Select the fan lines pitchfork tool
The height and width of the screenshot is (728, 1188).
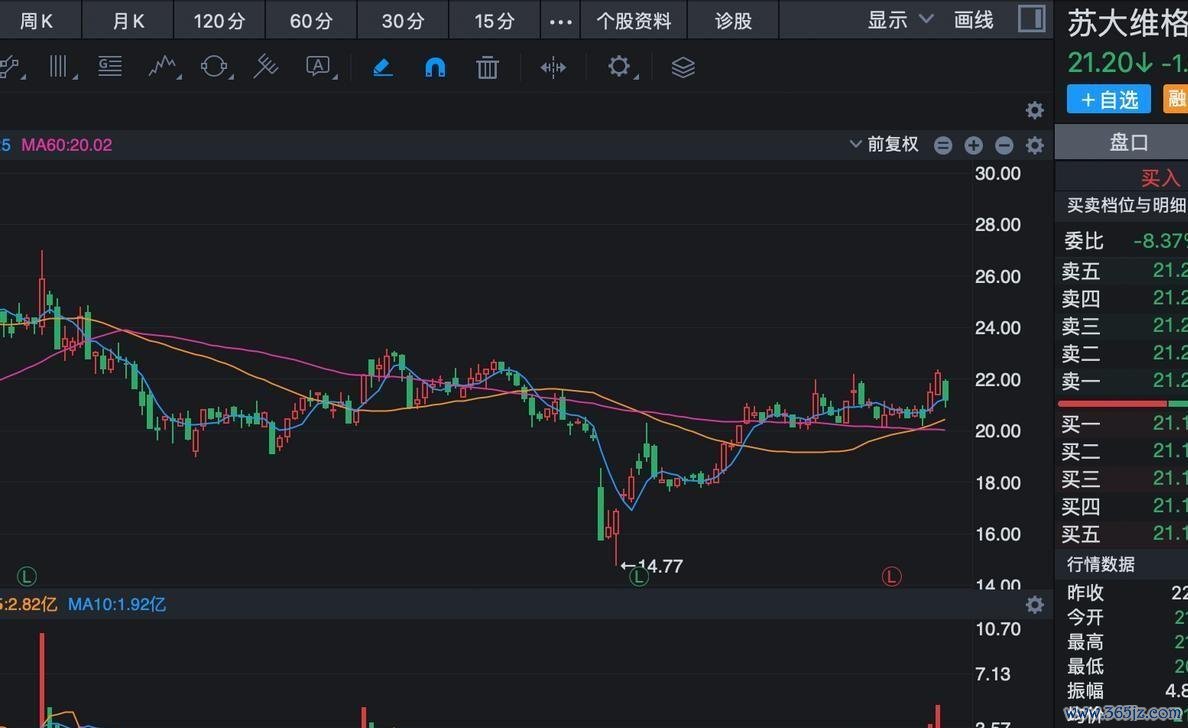pos(266,67)
